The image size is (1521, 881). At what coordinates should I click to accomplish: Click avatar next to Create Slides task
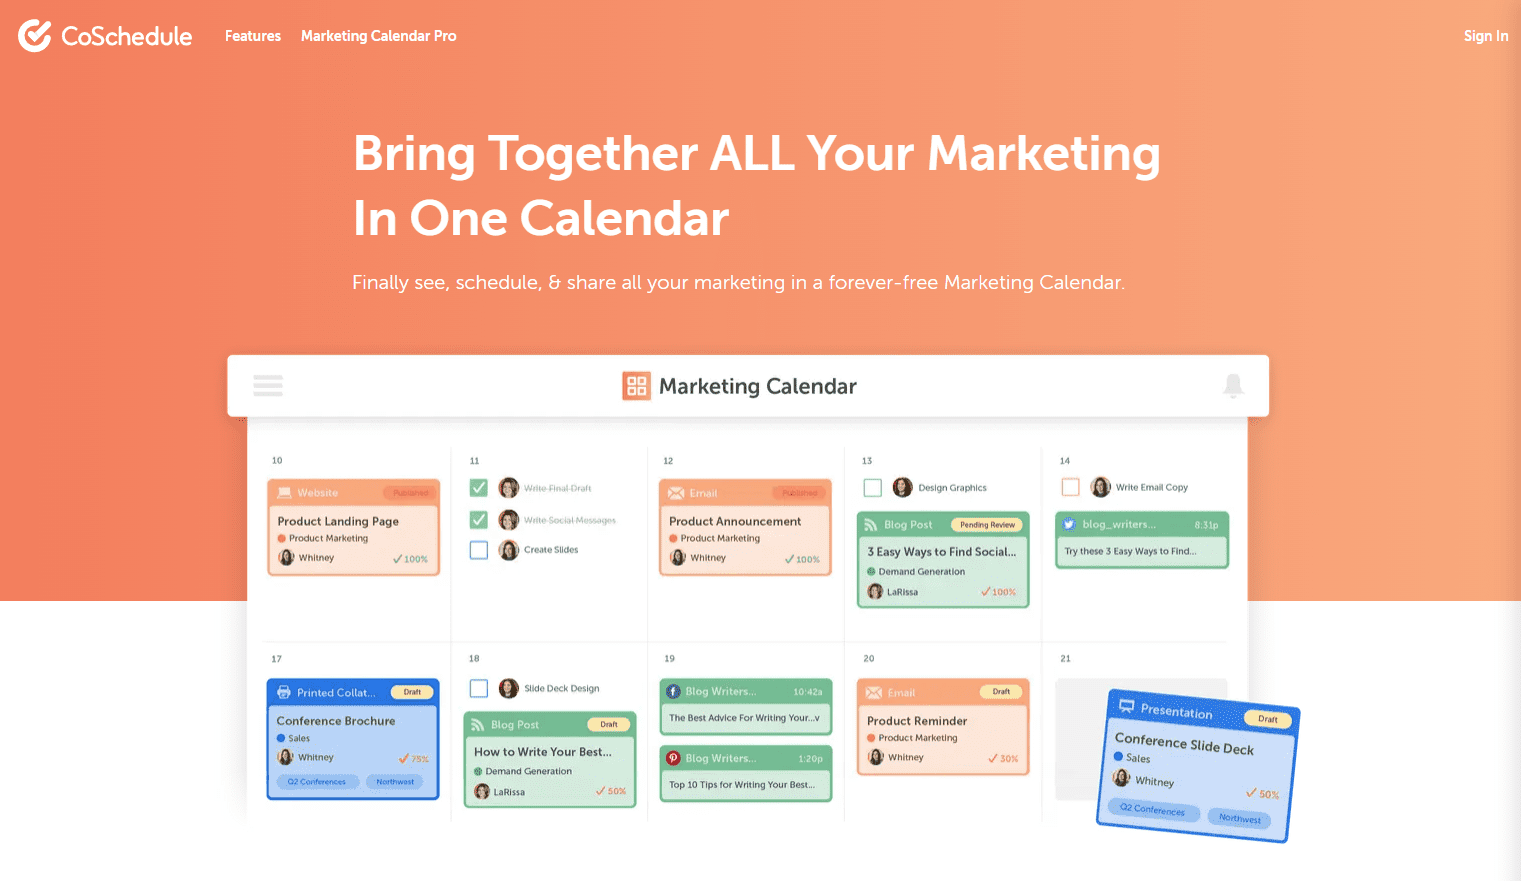(x=508, y=549)
